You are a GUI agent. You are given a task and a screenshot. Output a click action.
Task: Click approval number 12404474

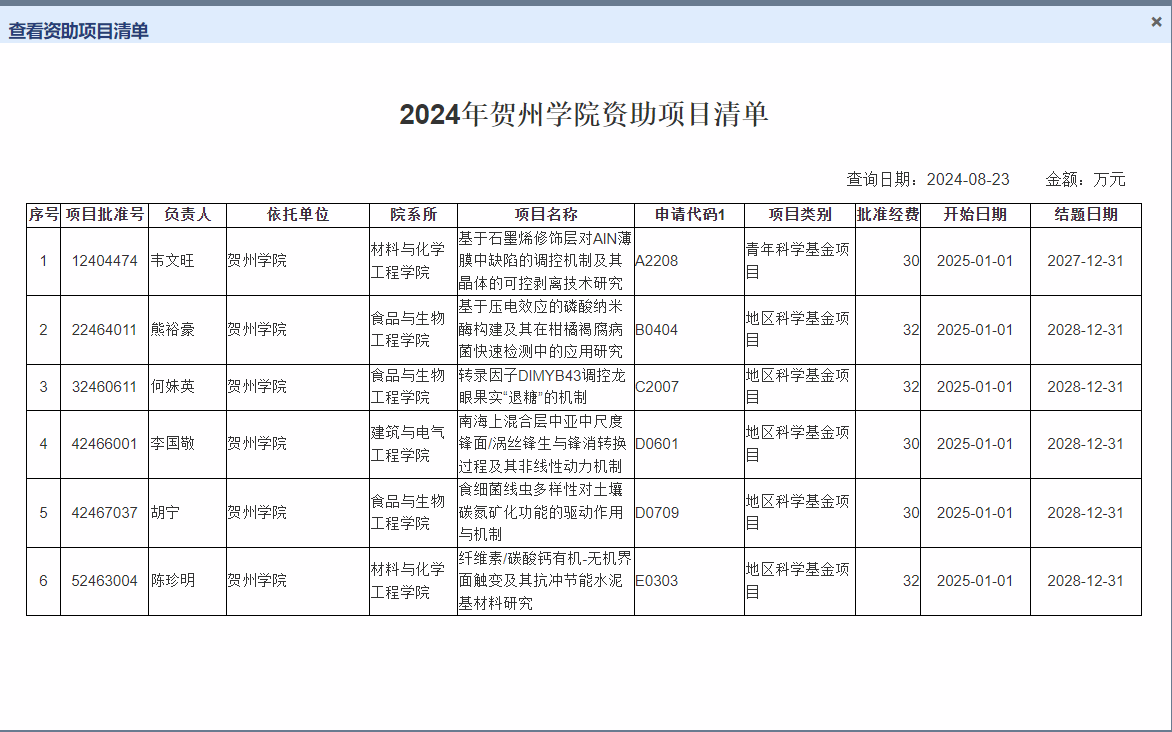tap(105, 261)
